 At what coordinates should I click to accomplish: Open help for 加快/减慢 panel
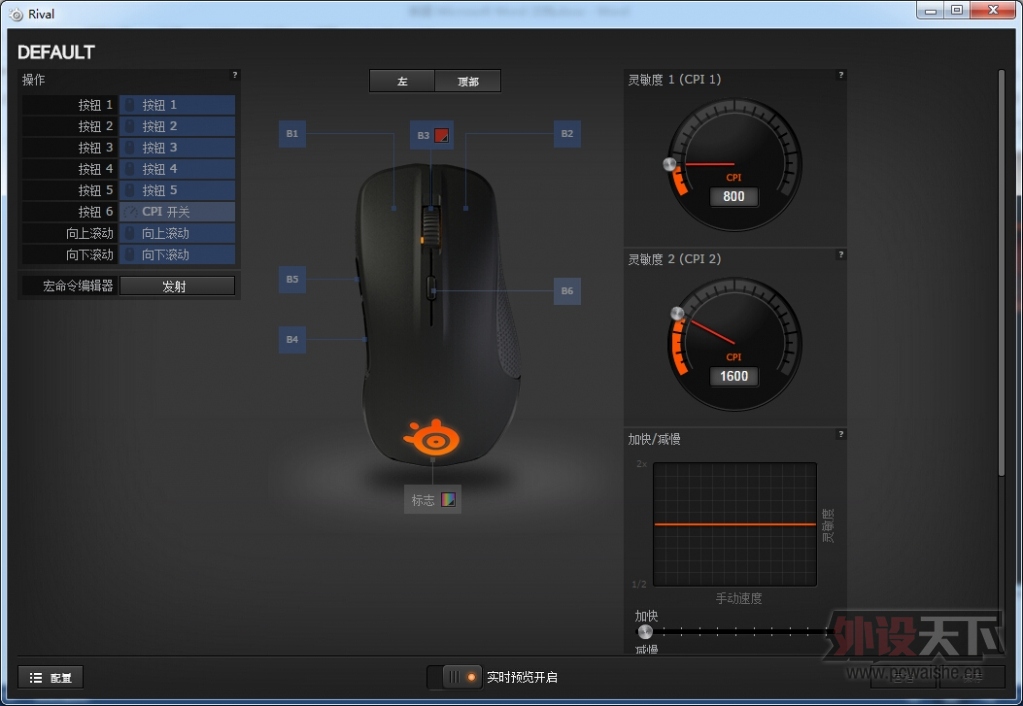pos(841,435)
